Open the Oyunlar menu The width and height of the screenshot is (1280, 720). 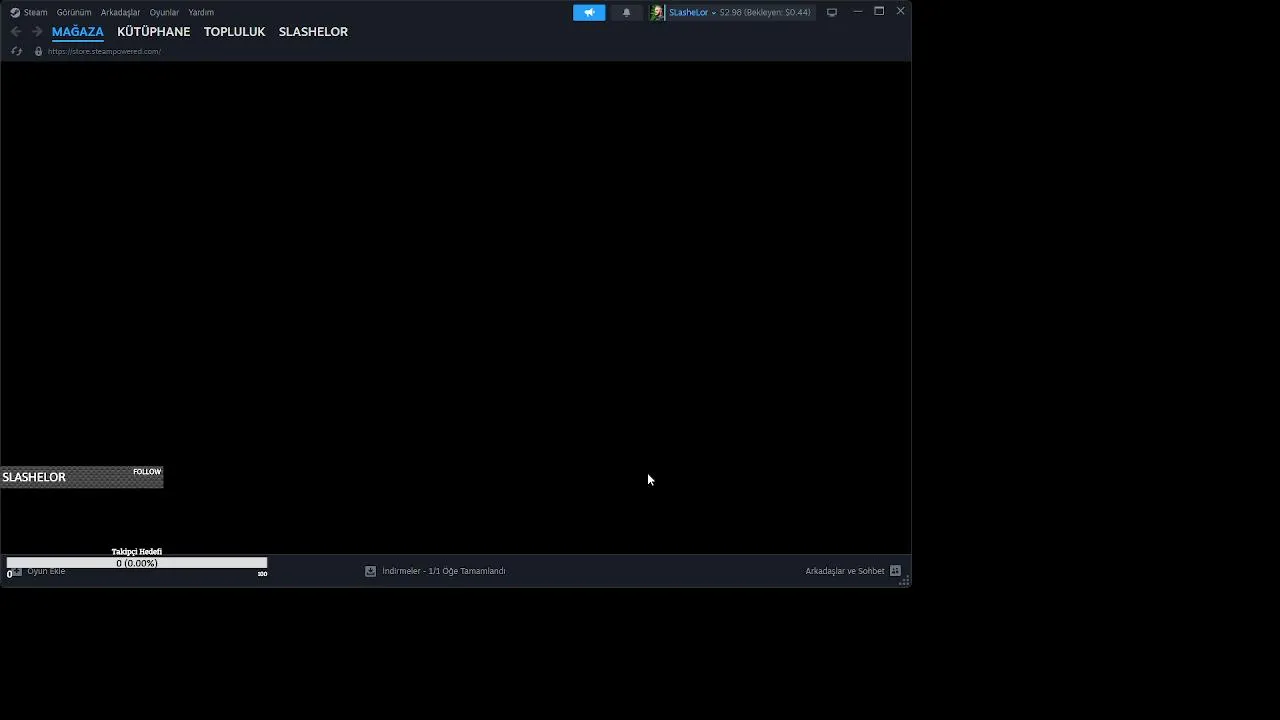click(164, 12)
